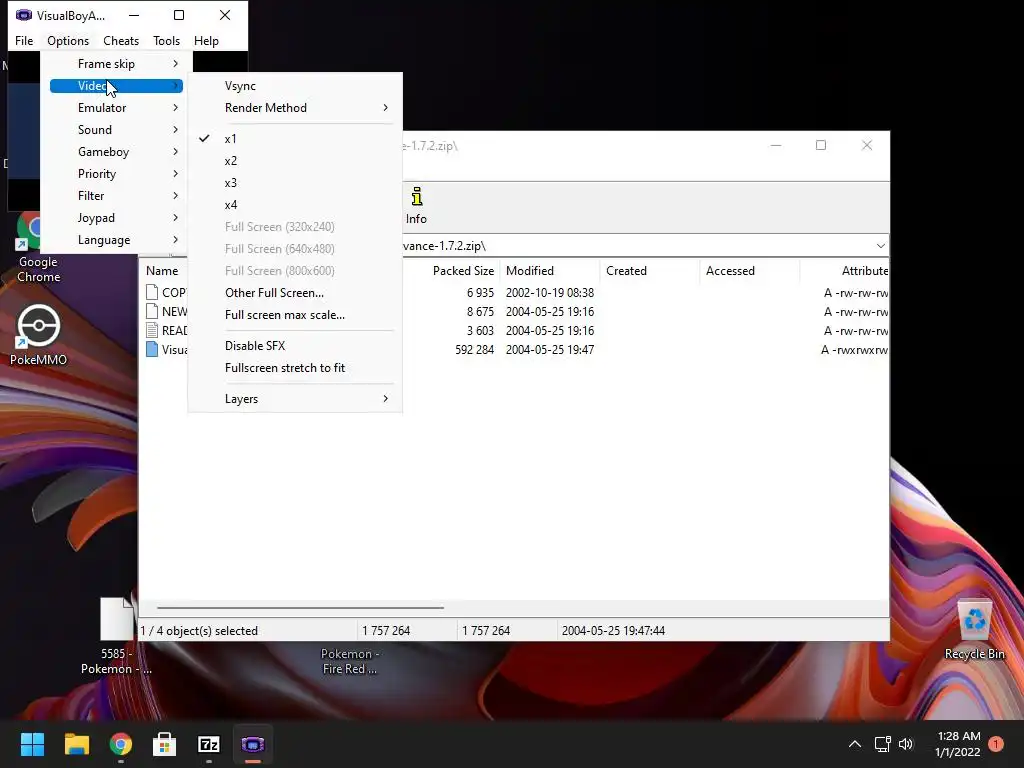
Task: Click the 7-Zip path input field
Action: point(637,246)
